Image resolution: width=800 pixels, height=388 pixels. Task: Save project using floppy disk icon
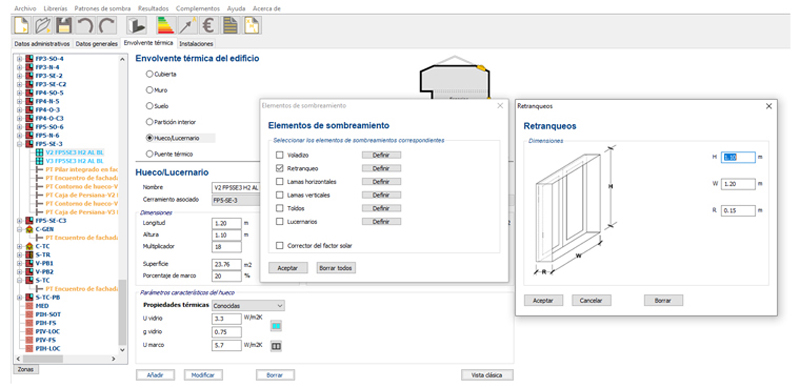63,26
